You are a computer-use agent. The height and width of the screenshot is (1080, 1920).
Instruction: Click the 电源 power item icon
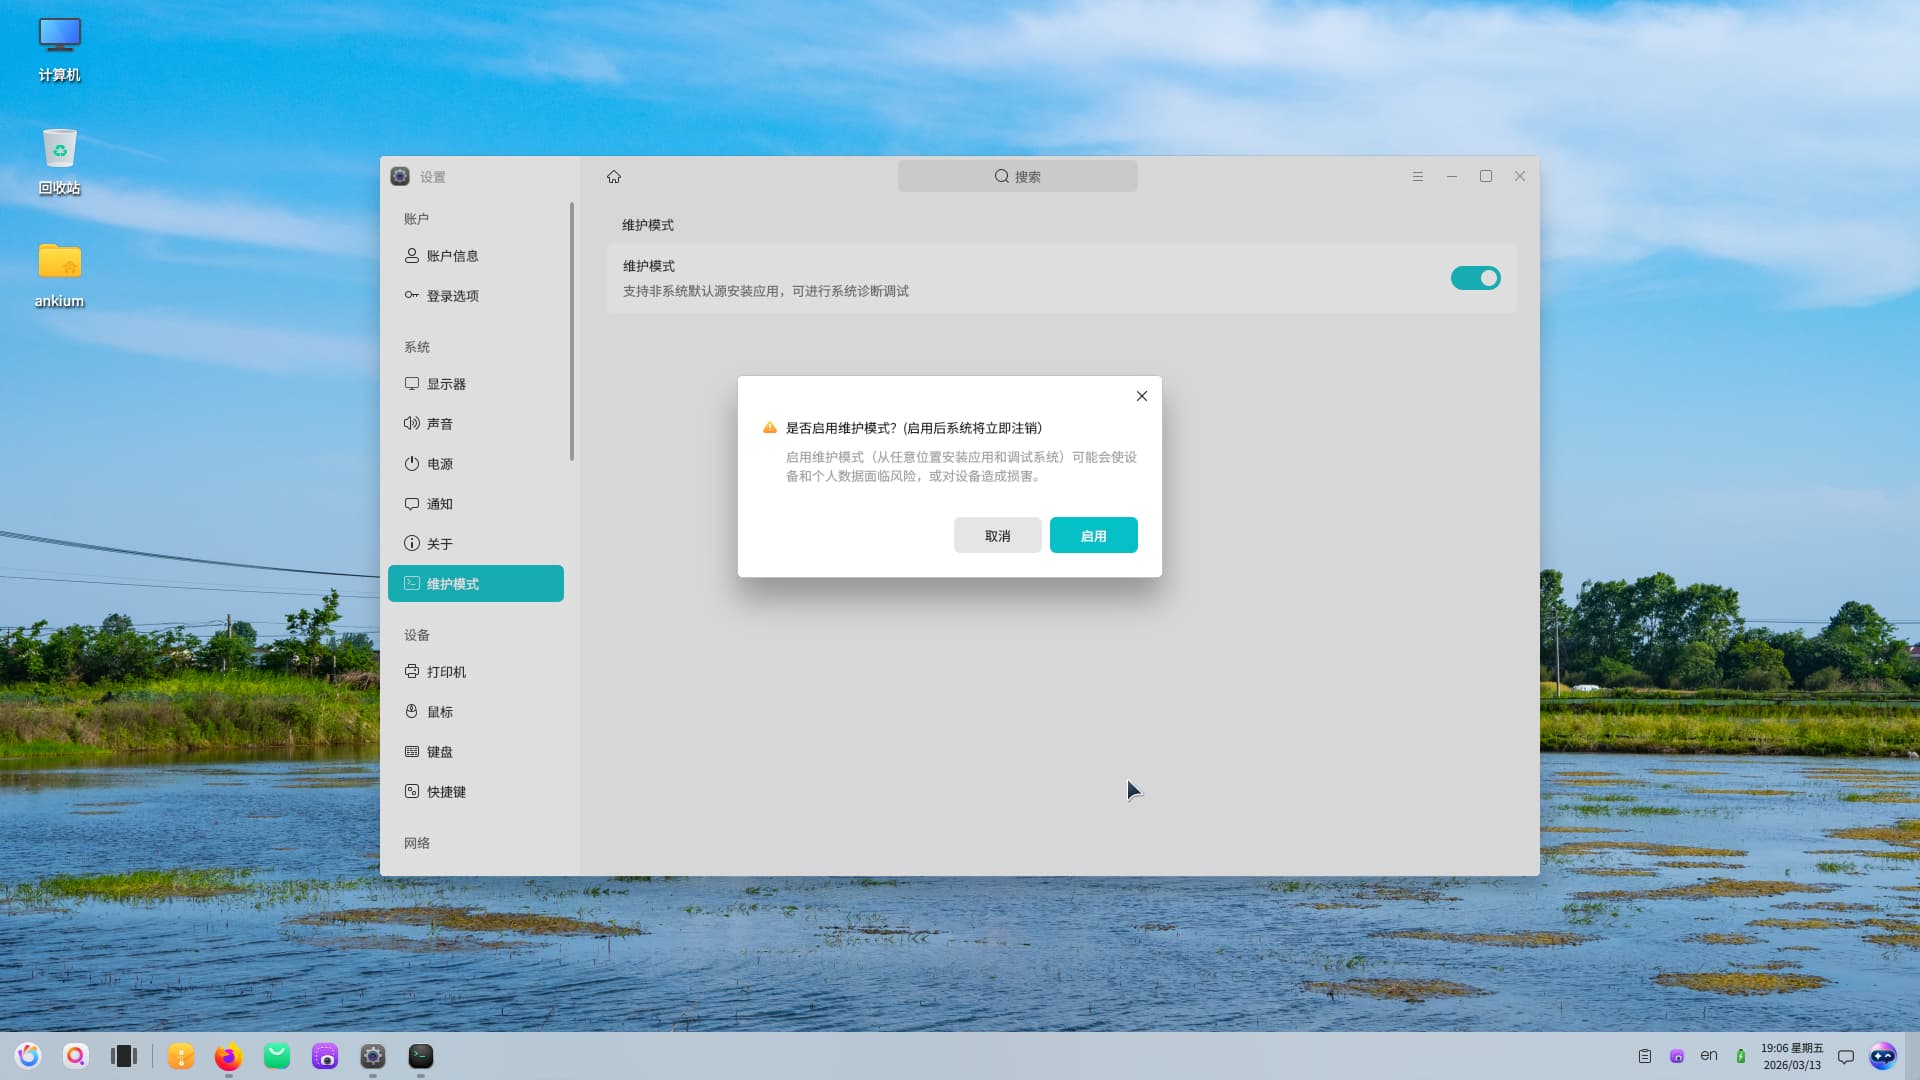[x=412, y=464]
